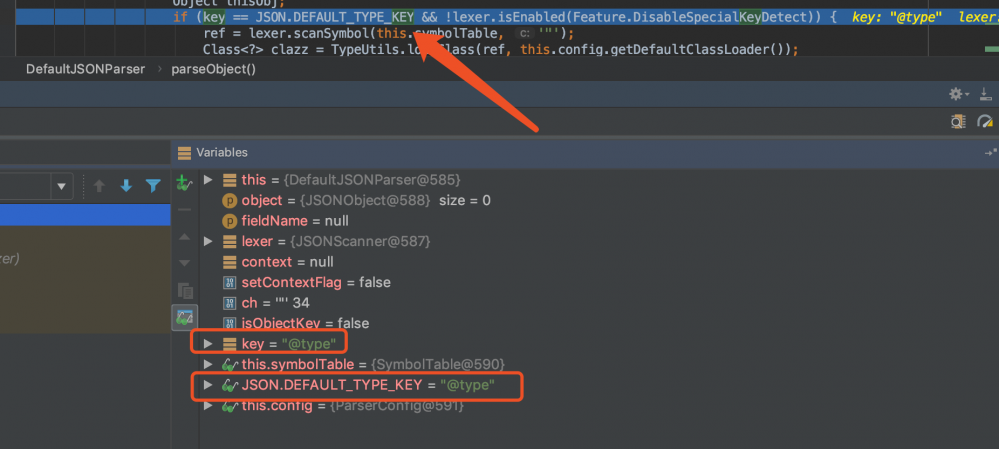Click the move watch down arrow
Screen dimensions: 999x449
pyautogui.click(x=184, y=263)
